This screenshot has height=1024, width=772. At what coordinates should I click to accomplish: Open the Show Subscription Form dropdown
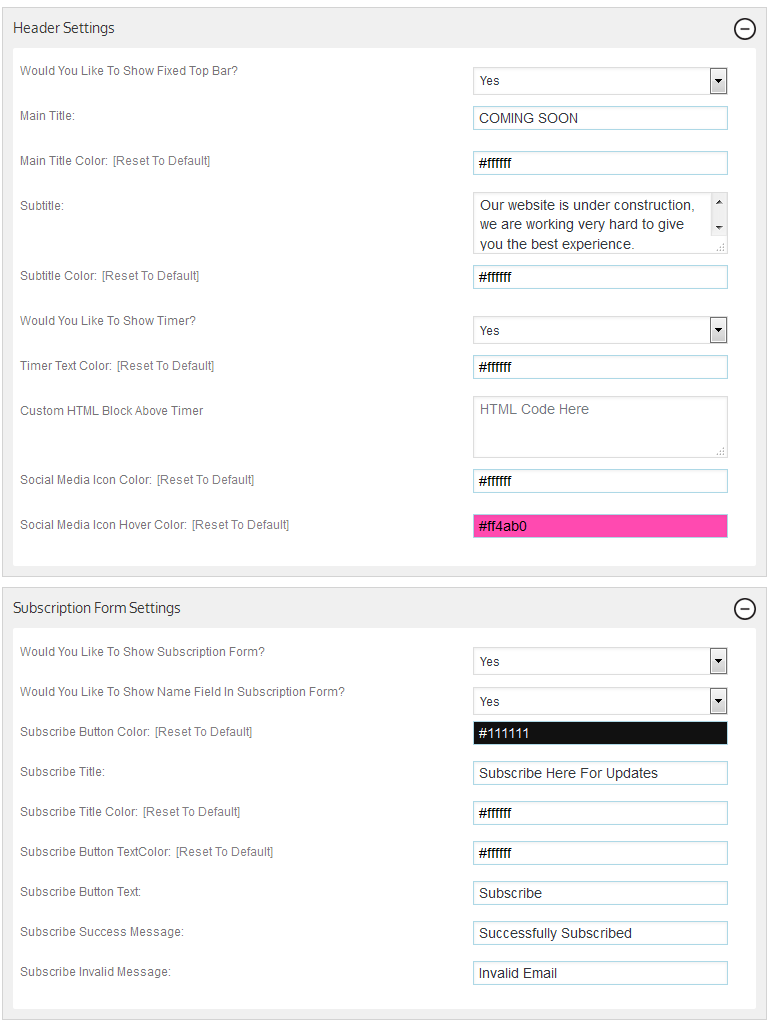[x=600, y=662]
